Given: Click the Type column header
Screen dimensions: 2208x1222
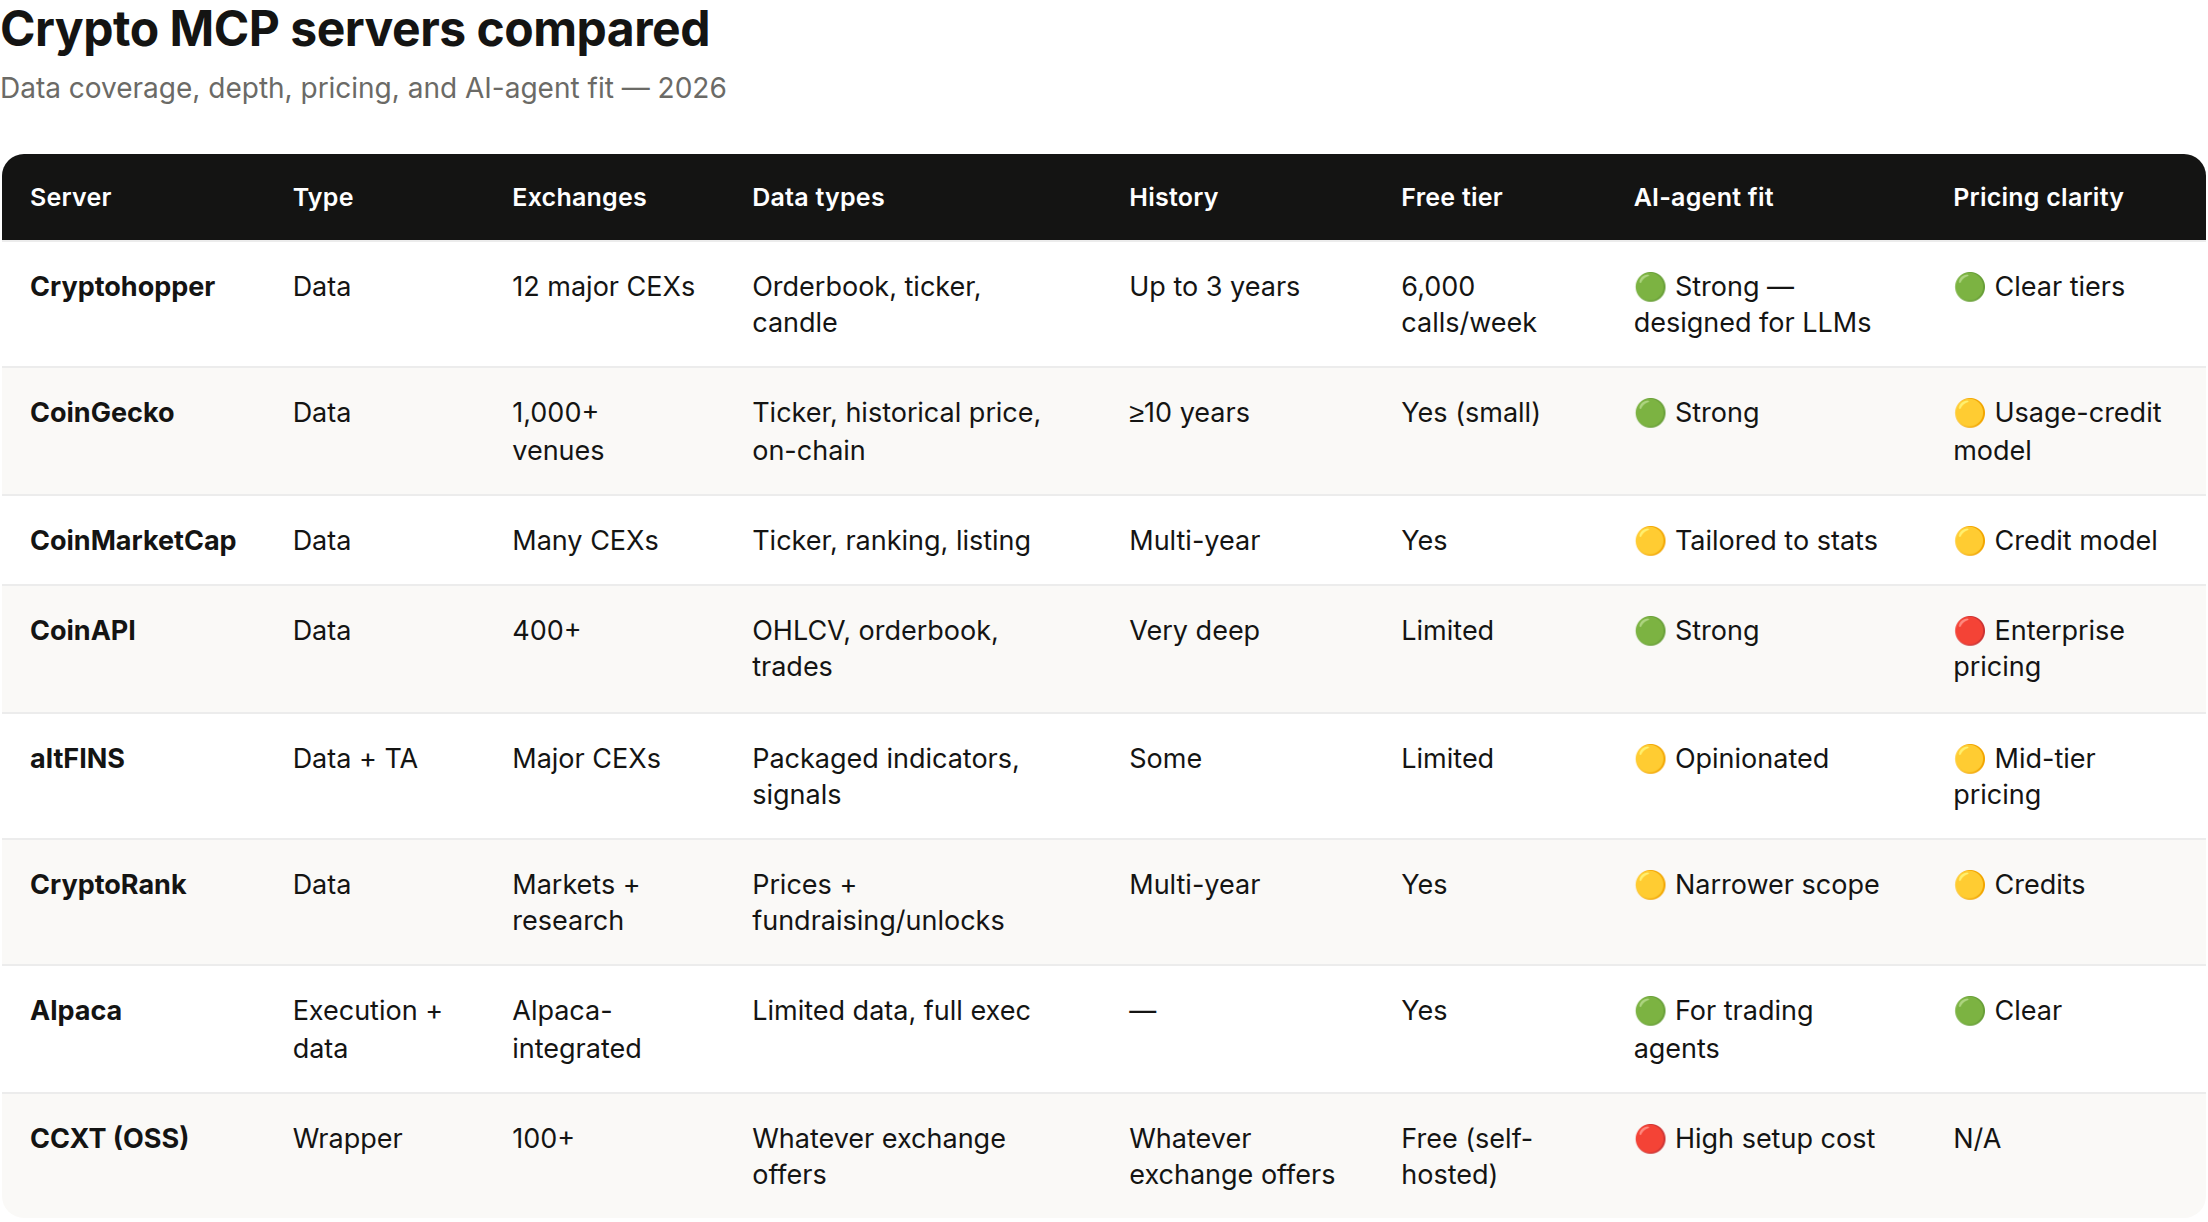Looking at the screenshot, I should 323,197.
